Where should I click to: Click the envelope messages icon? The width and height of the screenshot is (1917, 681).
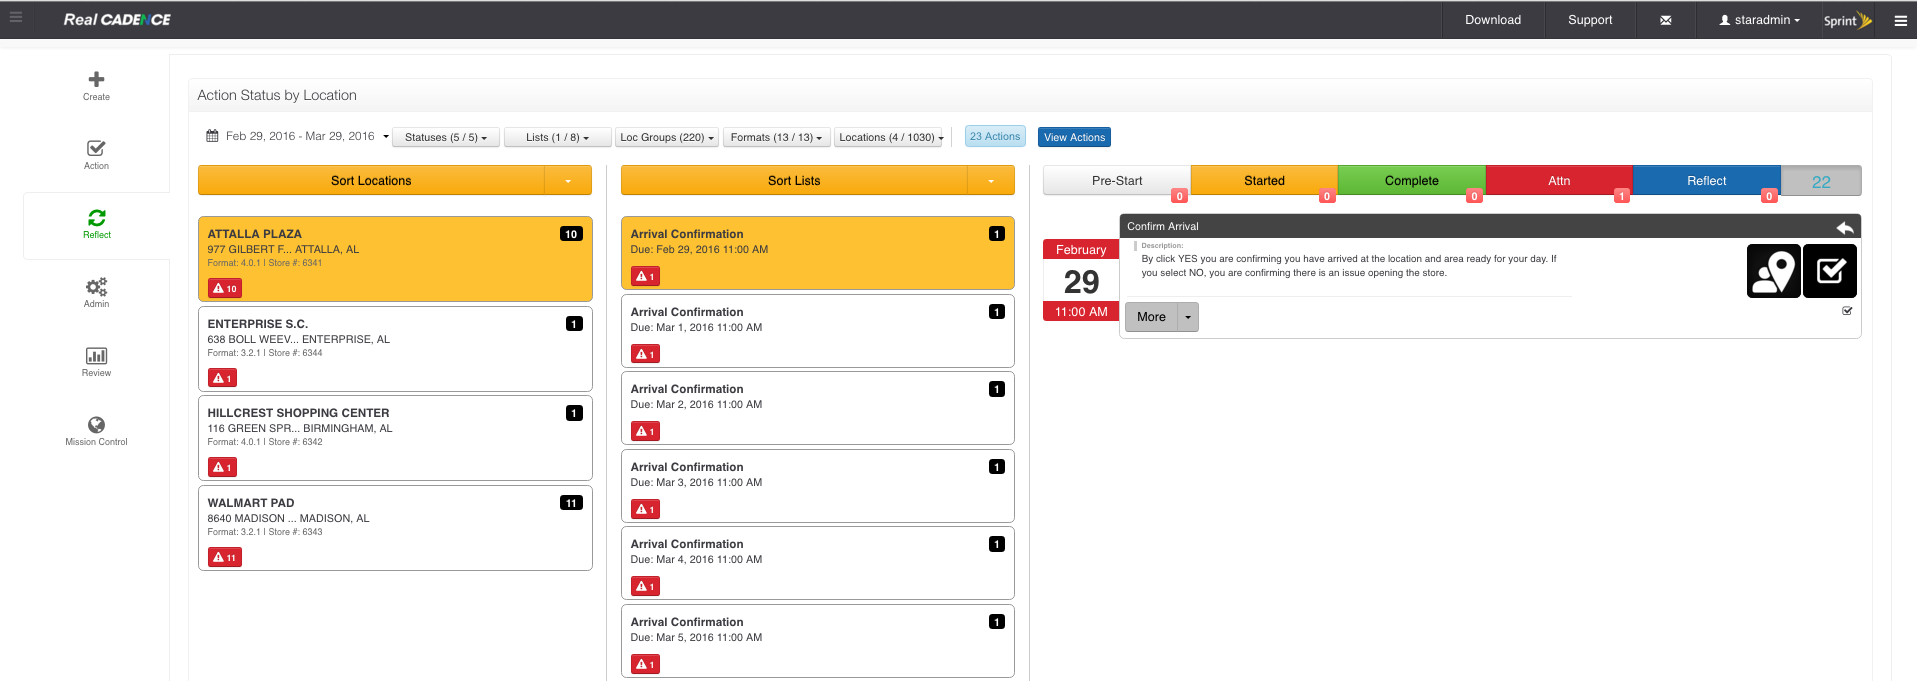[1665, 20]
